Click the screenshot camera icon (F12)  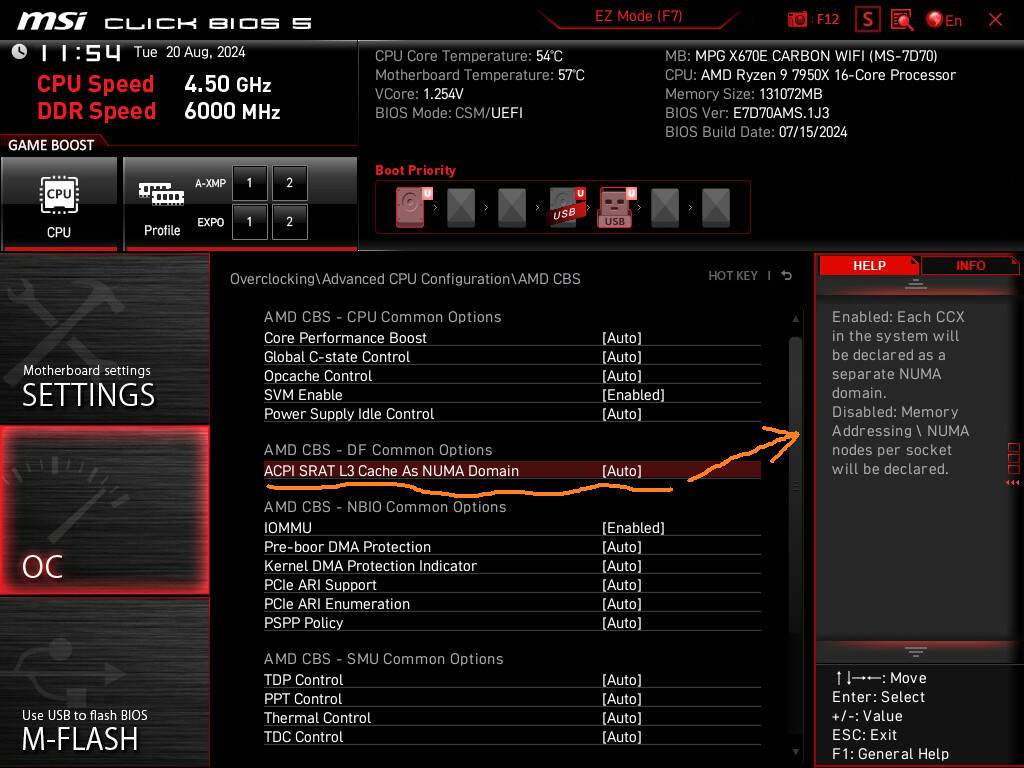pyautogui.click(x=798, y=20)
